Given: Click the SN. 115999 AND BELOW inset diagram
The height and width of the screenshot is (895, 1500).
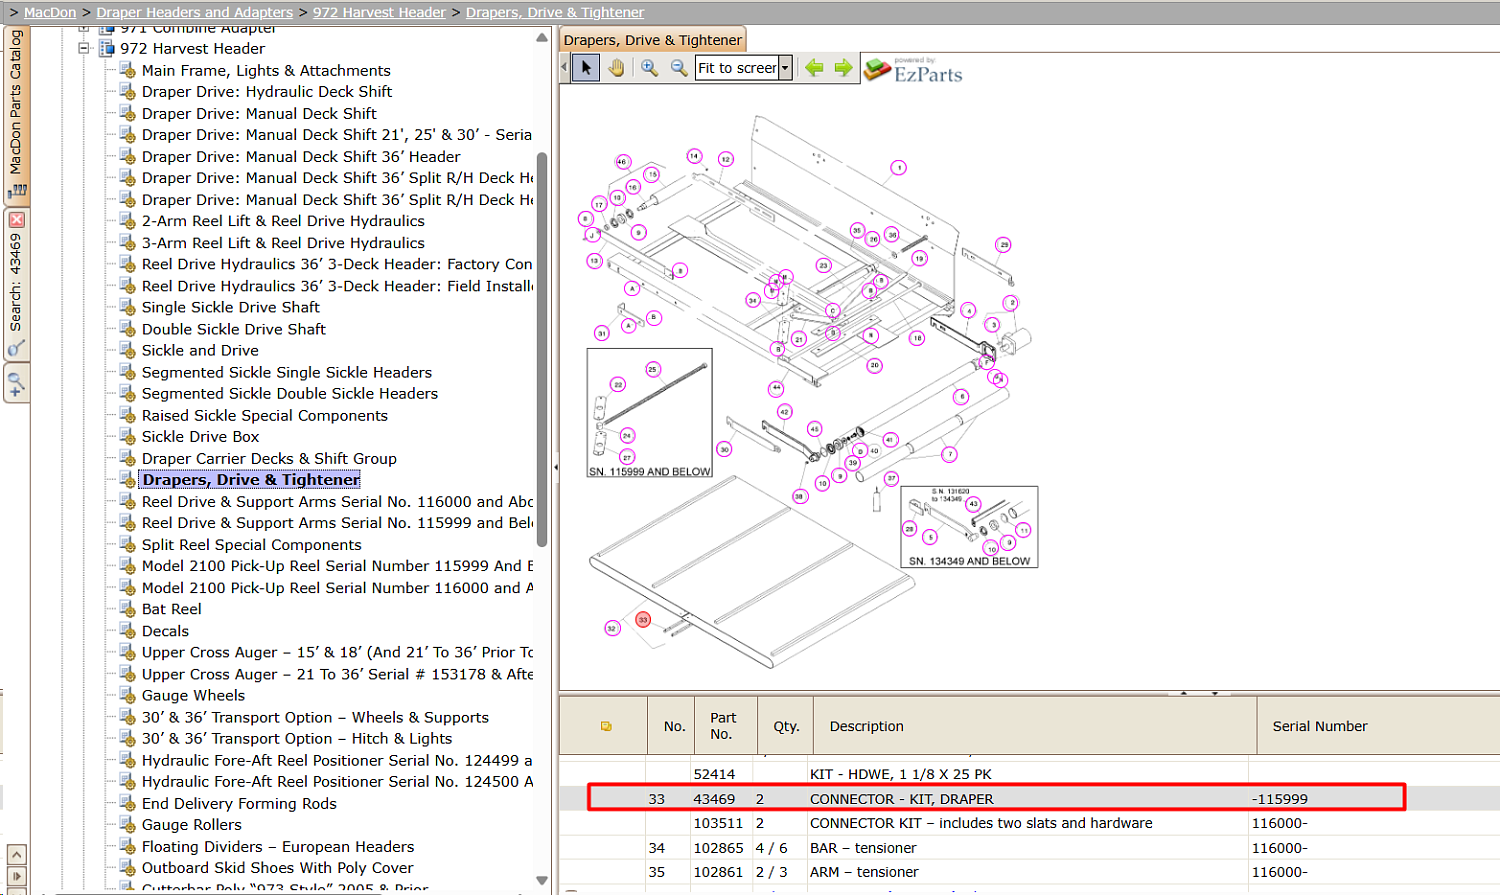Looking at the screenshot, I should [650, 413].
